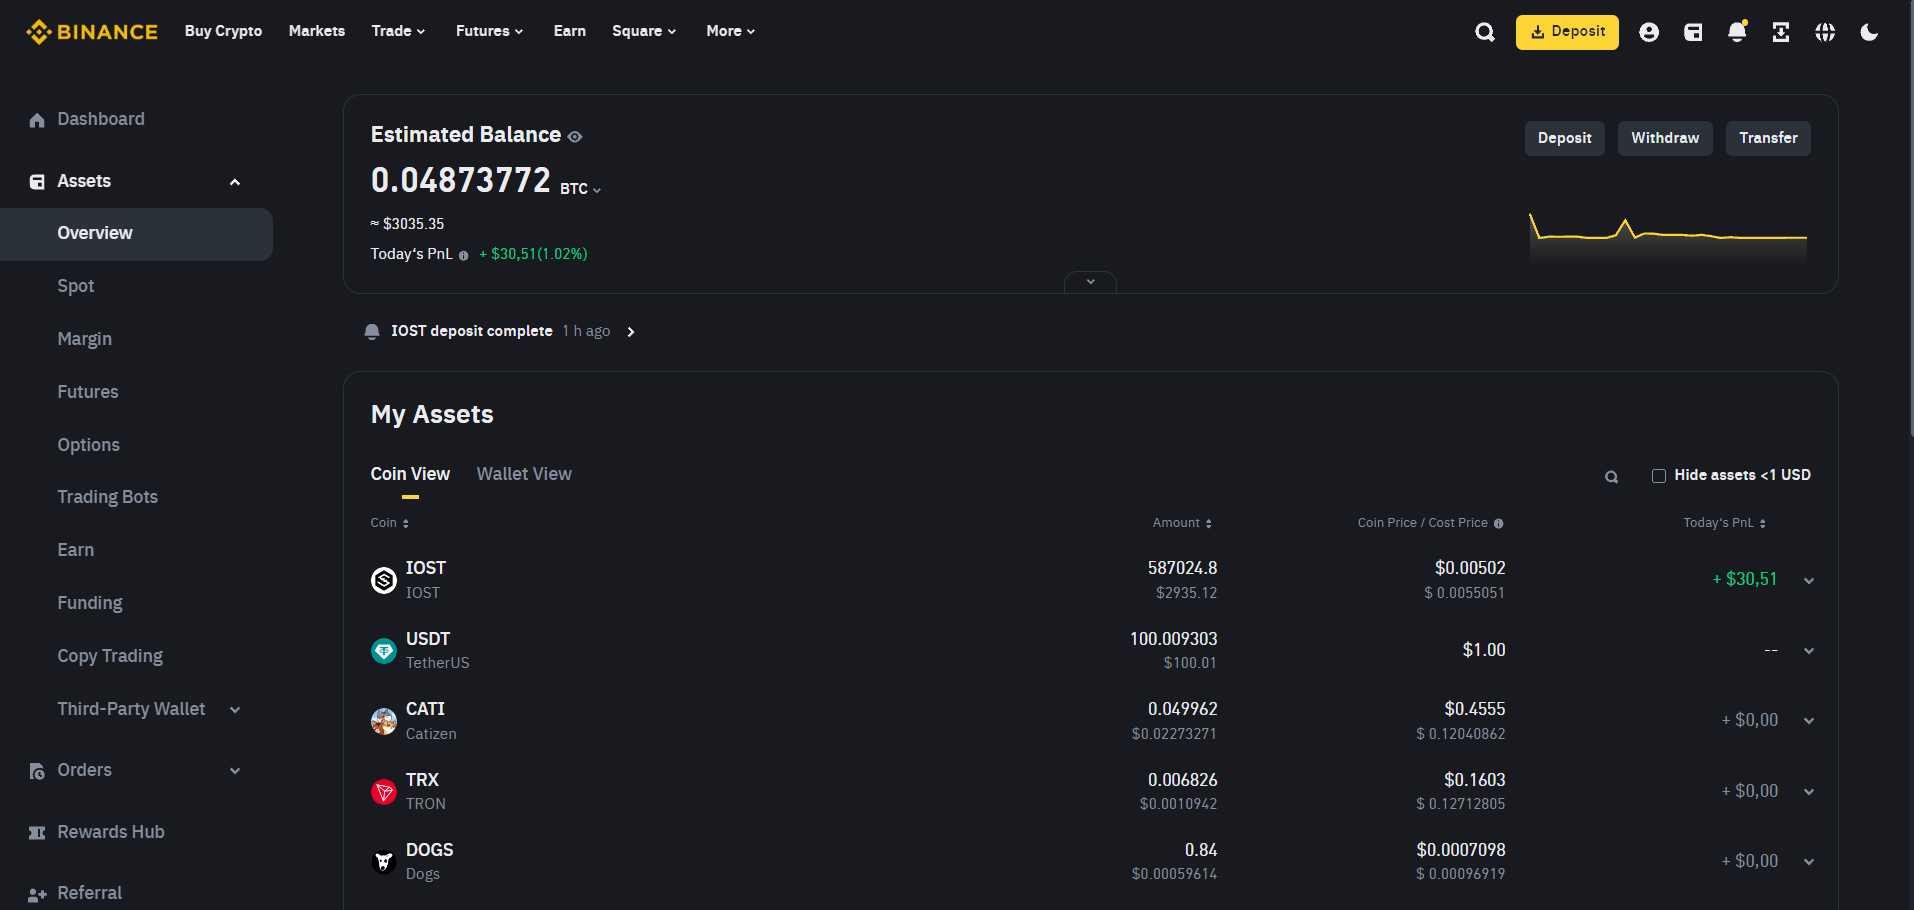Open Copy Trading in sidebar

(x=110, y=656)
